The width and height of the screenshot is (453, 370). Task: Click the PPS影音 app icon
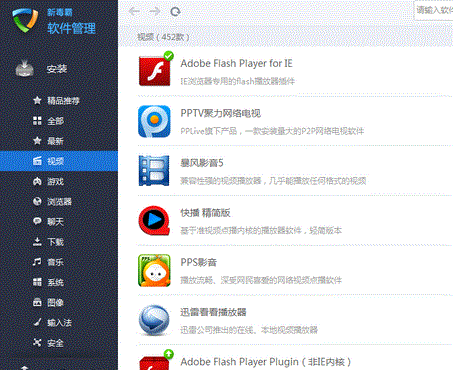click(x=154, y=270)
